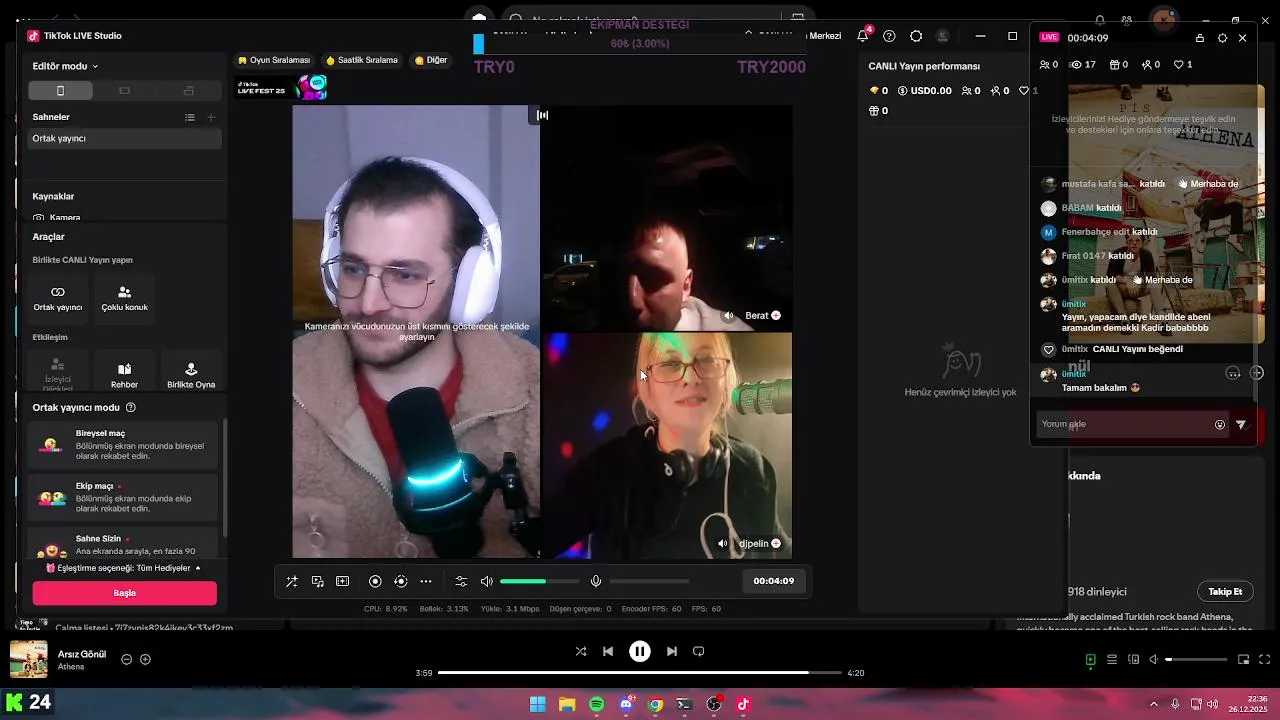Screen dimensions: 1280x720
Task: Toggle shuffle in Spotify player
Action: 581,651
